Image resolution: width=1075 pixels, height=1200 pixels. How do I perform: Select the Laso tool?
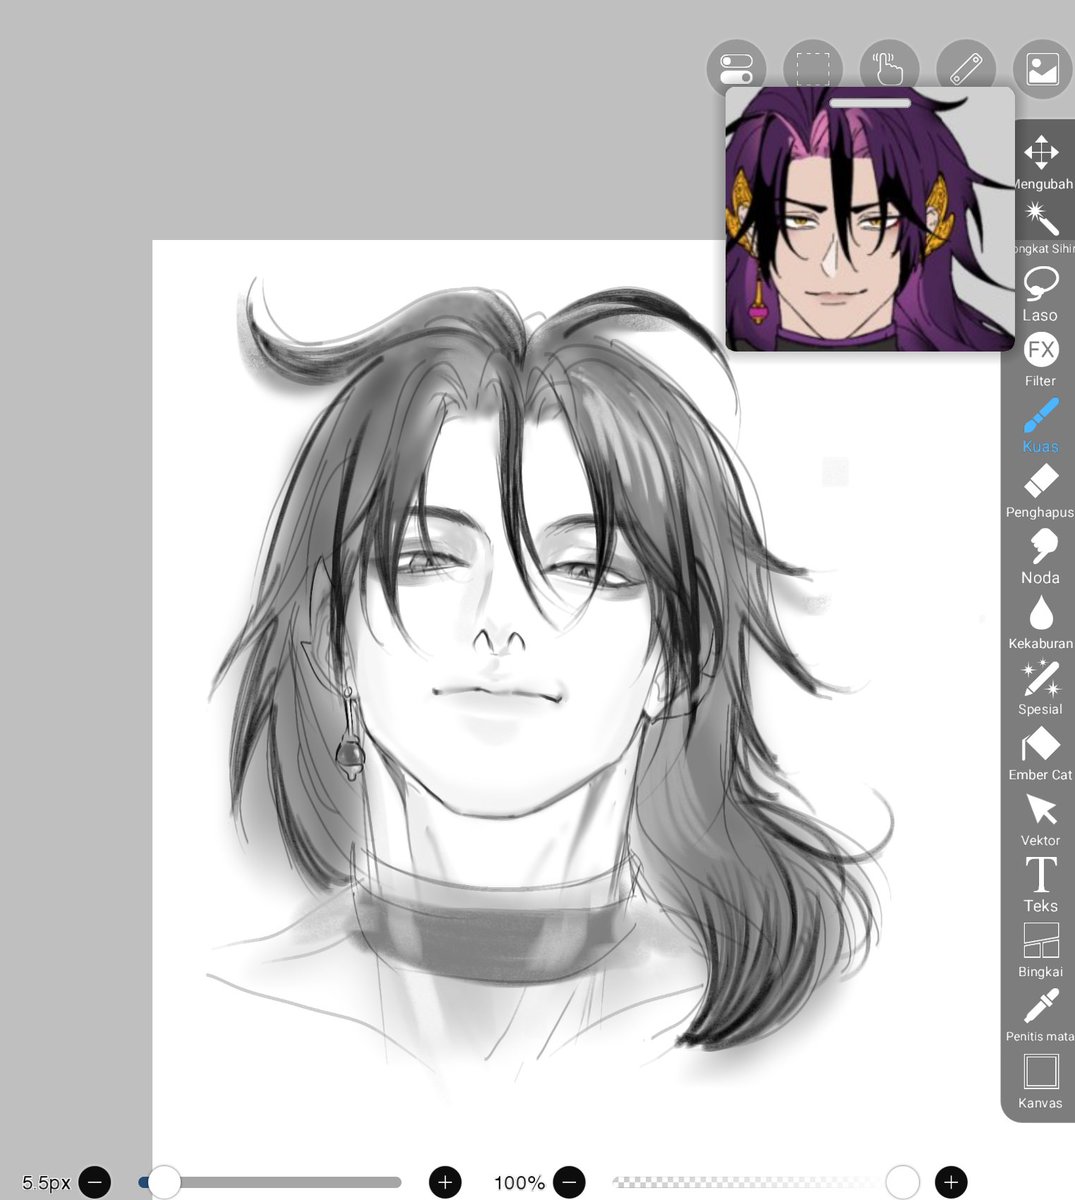(1041, 294)
